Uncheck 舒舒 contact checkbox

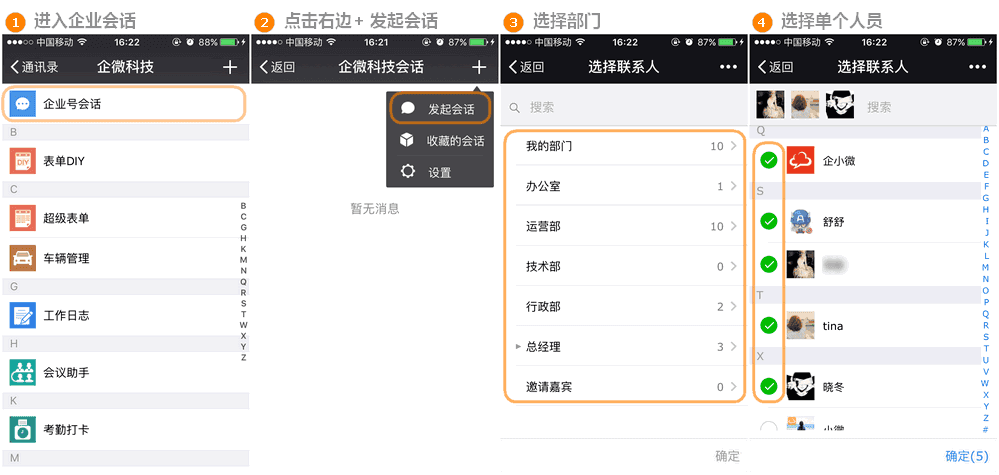[769, 222]
